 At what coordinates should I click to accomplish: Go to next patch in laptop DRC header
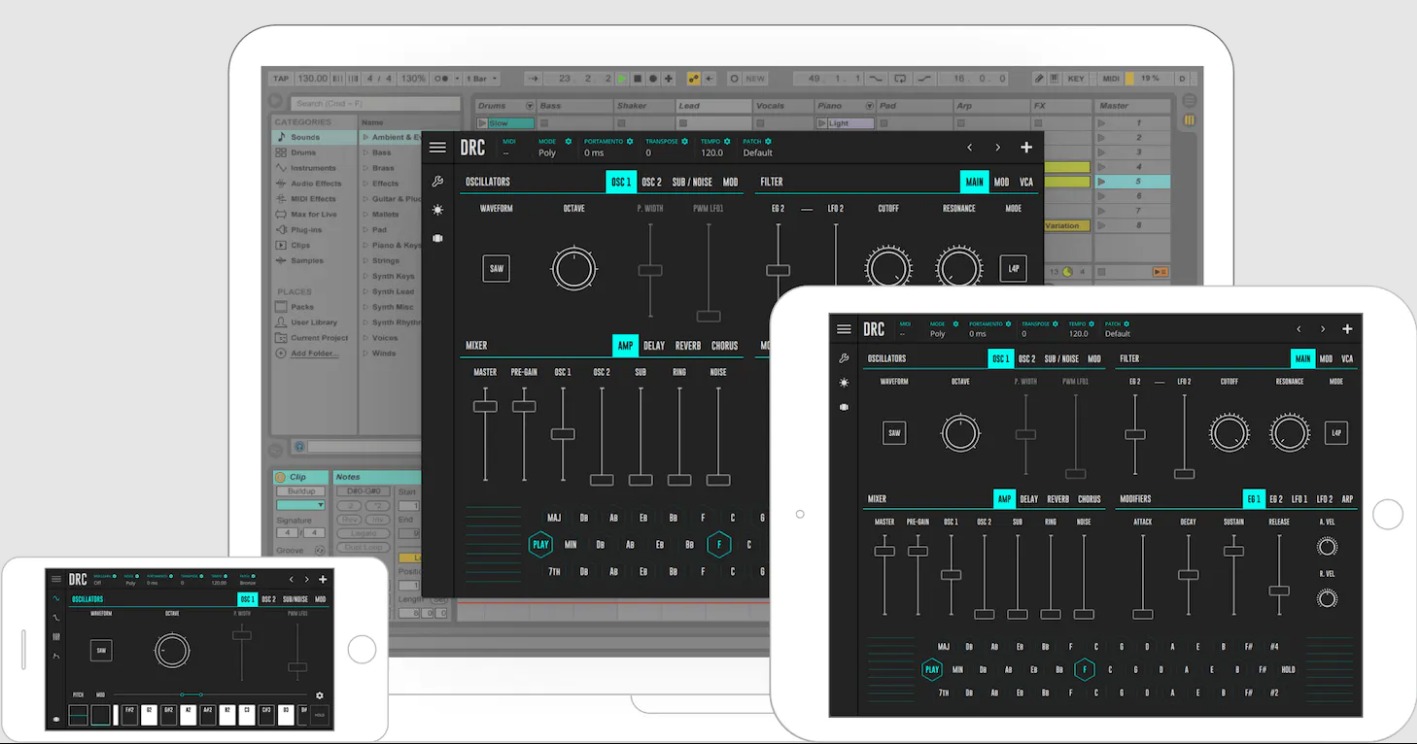pos(997,147)
